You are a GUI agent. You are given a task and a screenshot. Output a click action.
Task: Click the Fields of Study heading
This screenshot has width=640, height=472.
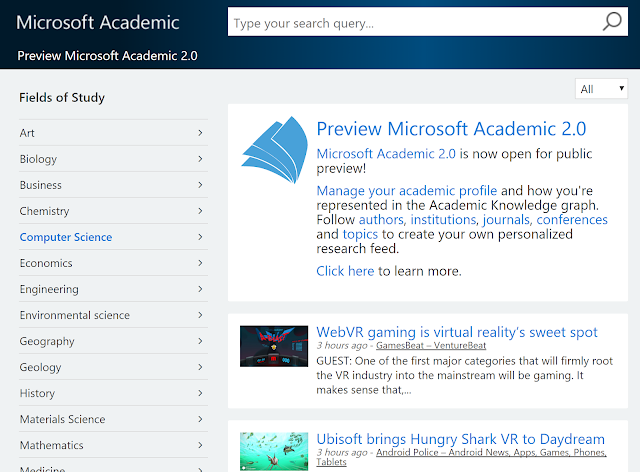(x=62, y=98)
